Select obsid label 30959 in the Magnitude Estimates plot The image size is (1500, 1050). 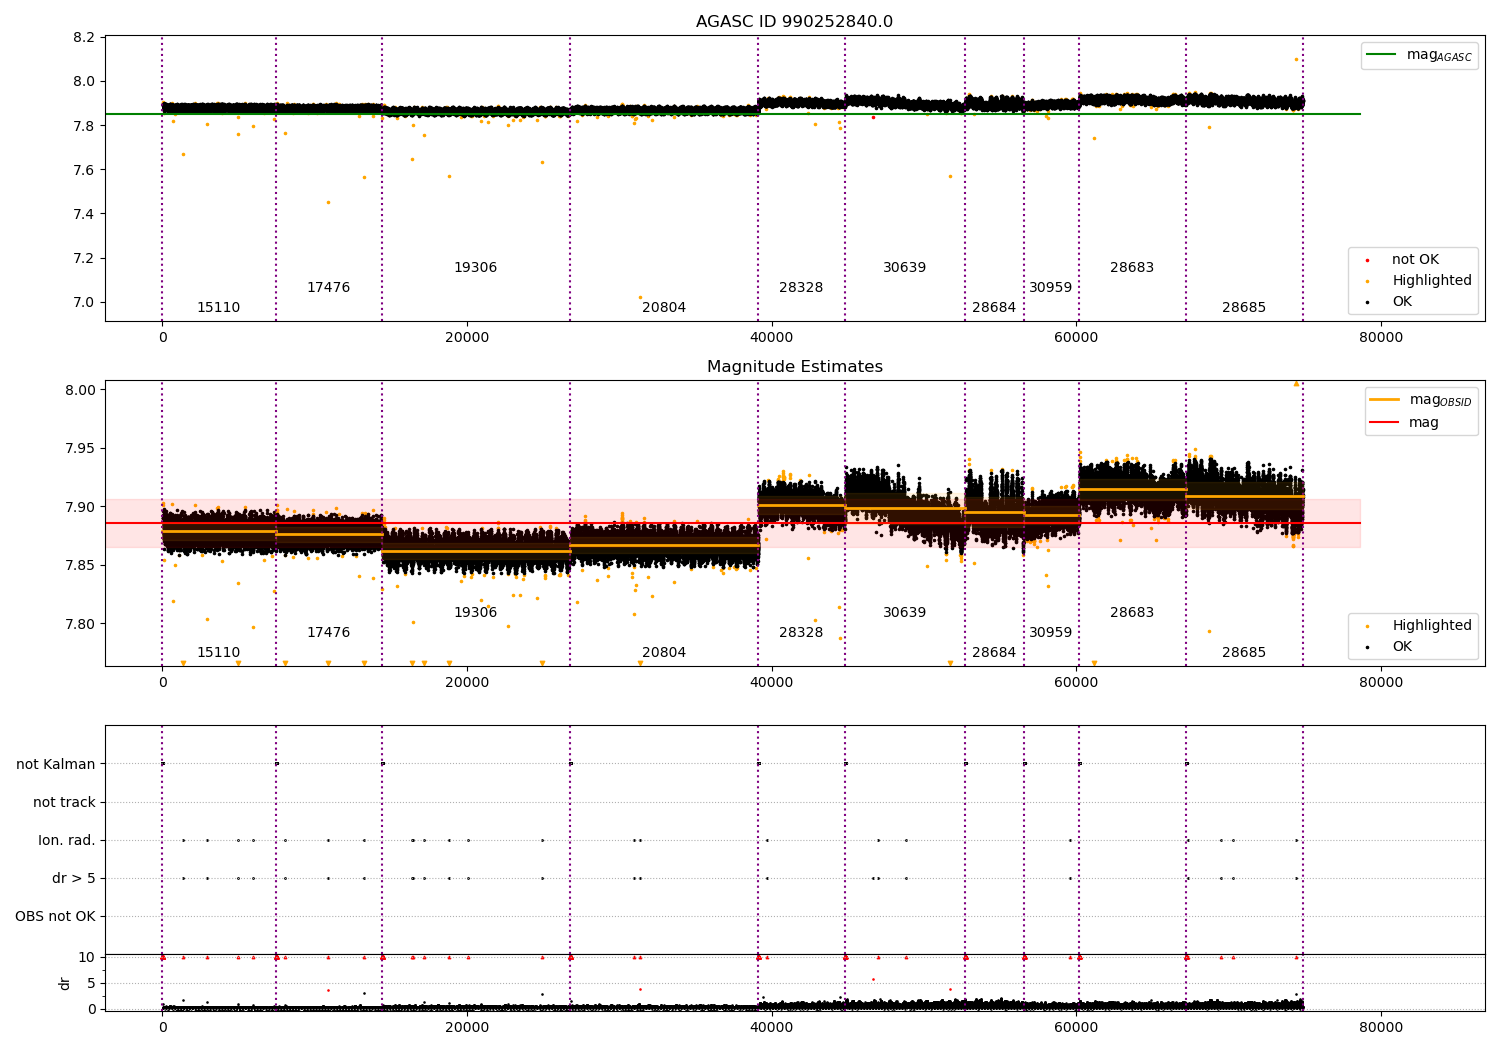click(x=1051, y=633)
